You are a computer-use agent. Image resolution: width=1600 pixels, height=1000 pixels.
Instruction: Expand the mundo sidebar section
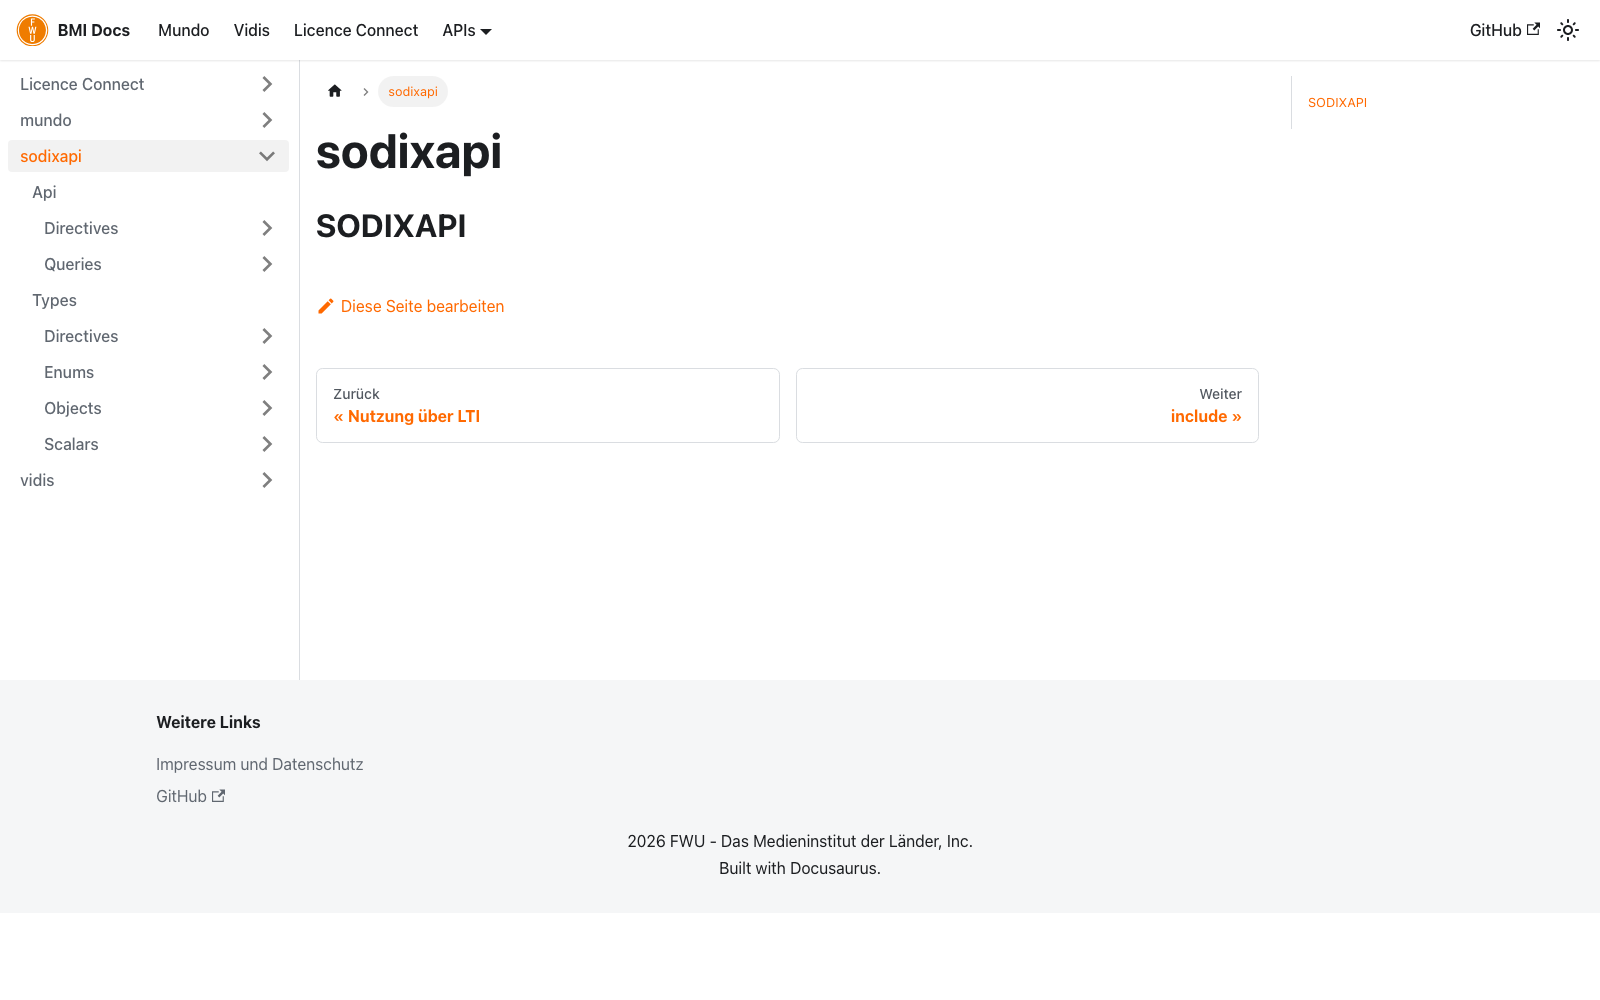click(x=267, y=120)
